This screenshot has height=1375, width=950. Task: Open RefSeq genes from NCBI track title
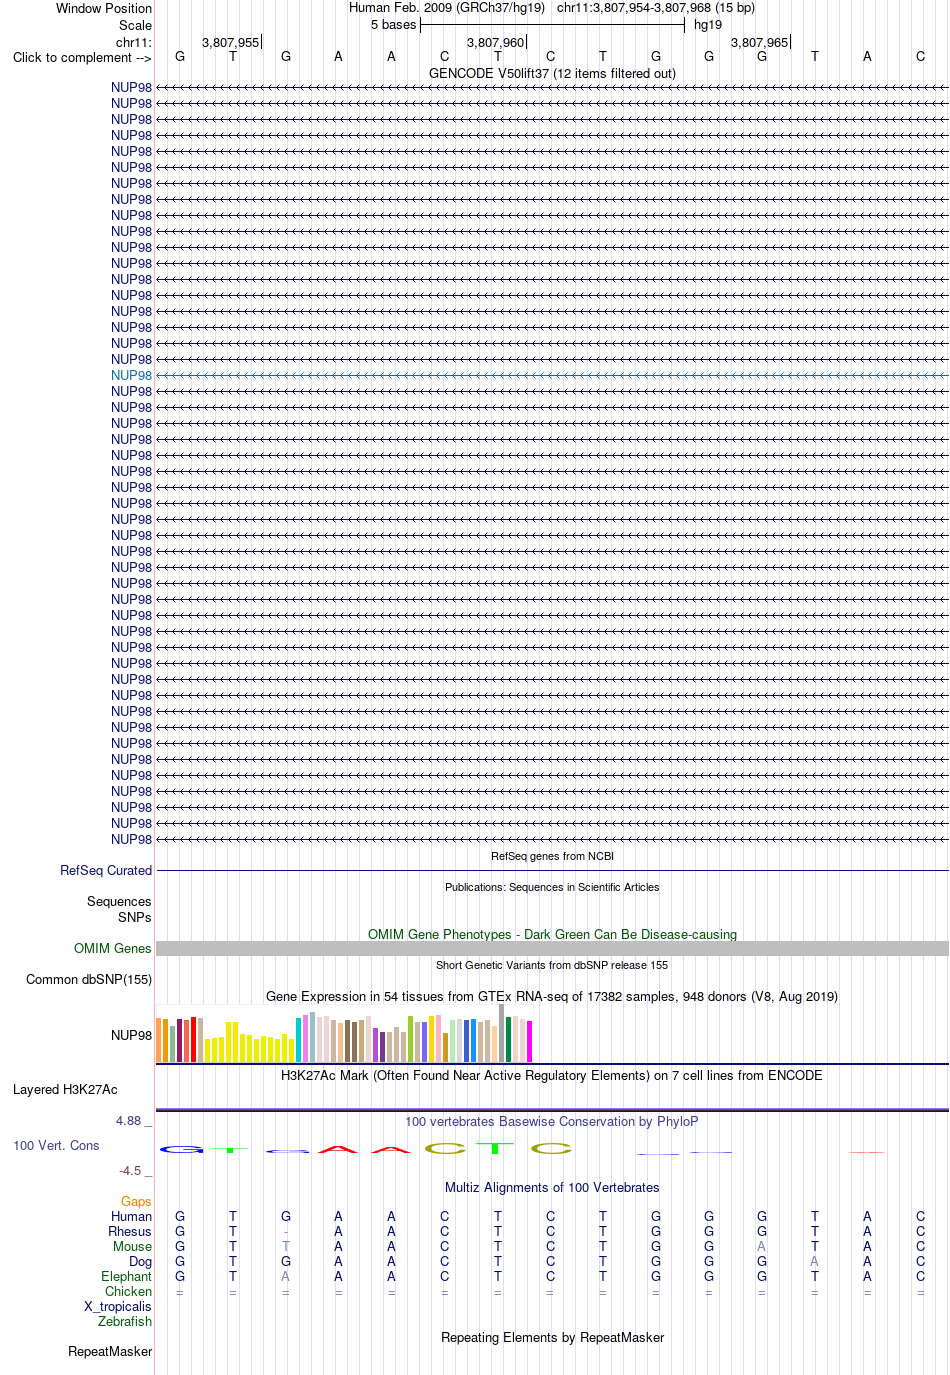(552, 856)
